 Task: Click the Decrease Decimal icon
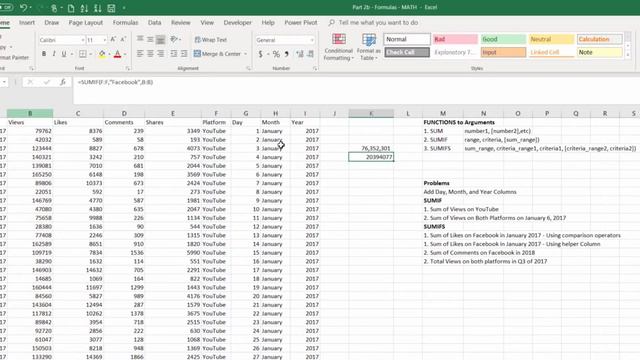point(311,53)
